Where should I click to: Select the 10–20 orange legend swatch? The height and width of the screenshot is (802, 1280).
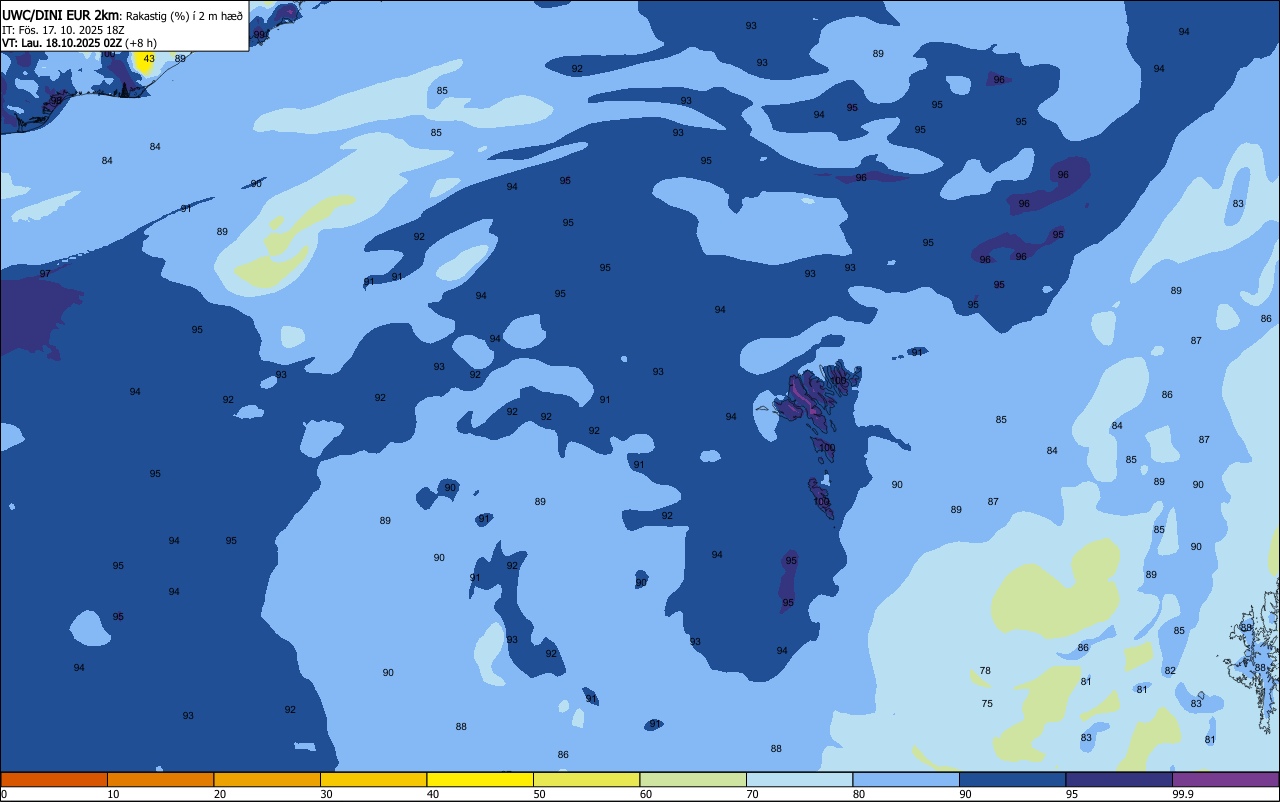coord(160,779)
